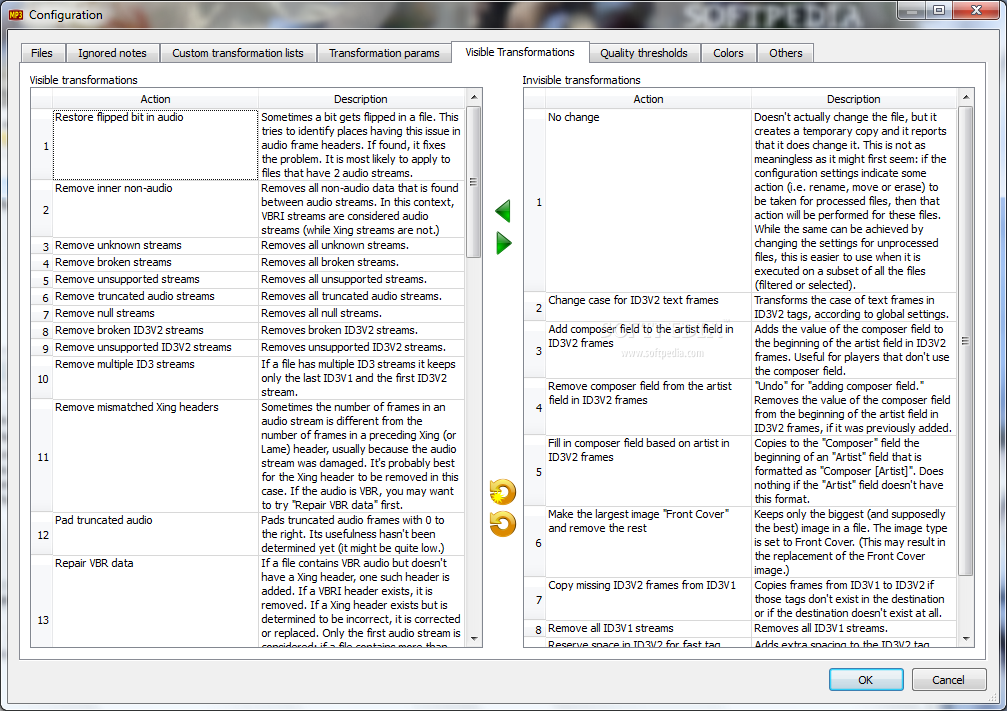Switch to the Files tab
Screen dimensions: 1007x711
click(42, 53)
